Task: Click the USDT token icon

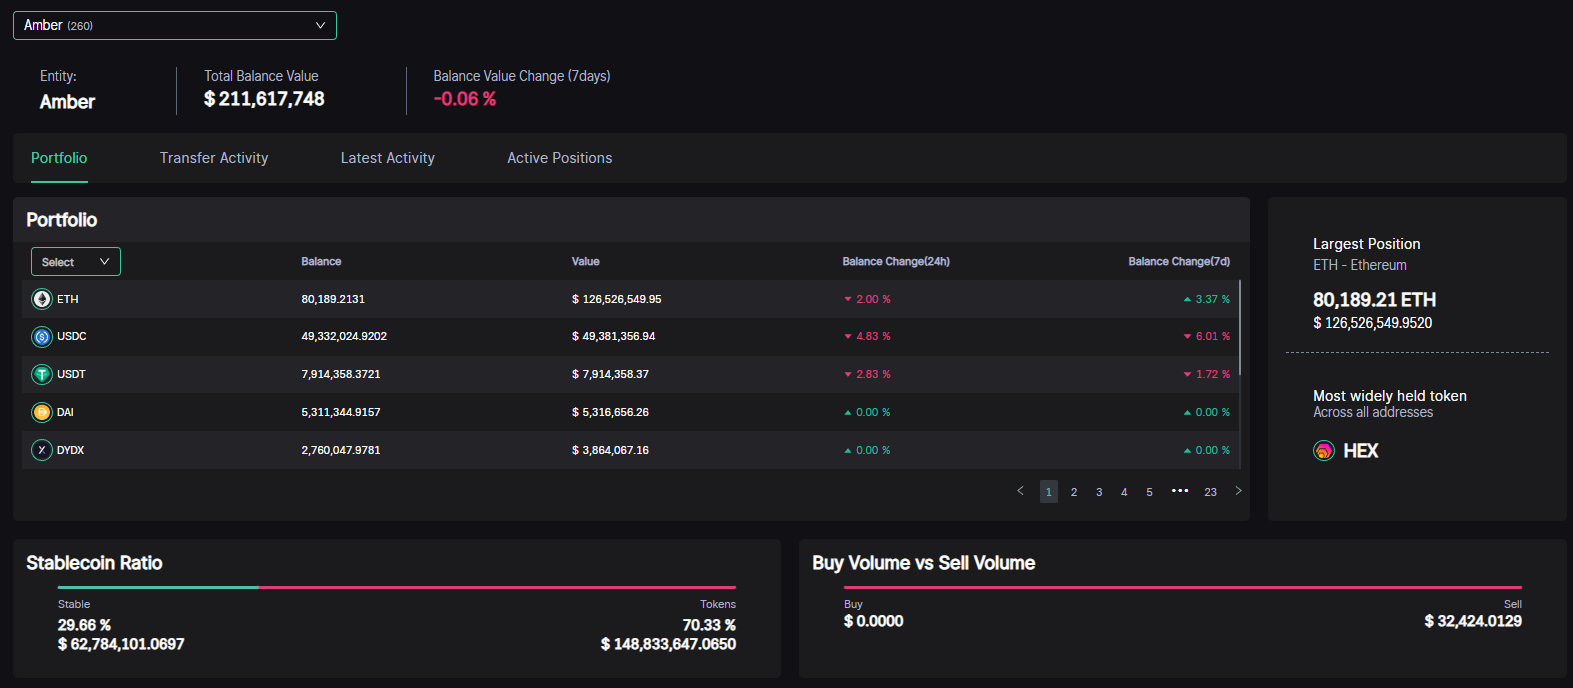Action: pos(42,374)
